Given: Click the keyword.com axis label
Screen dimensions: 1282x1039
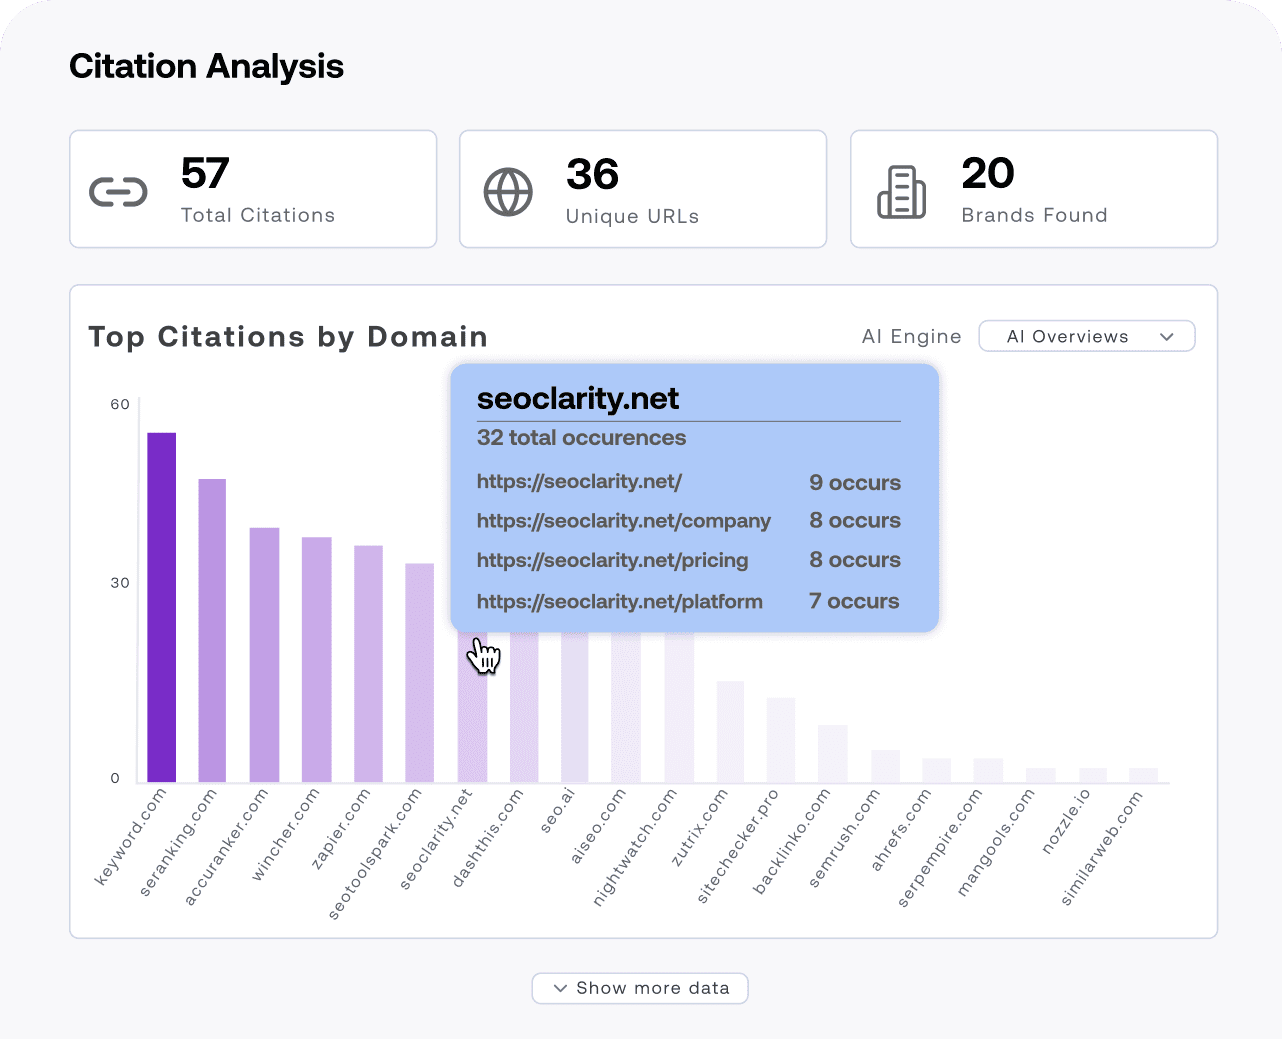Looking at the screenshot, I should click(130, 838).
